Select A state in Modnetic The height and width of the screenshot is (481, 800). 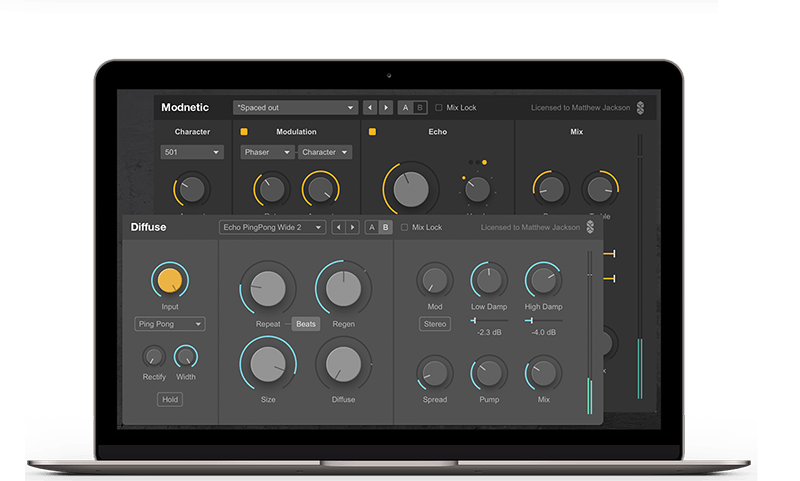406,108
